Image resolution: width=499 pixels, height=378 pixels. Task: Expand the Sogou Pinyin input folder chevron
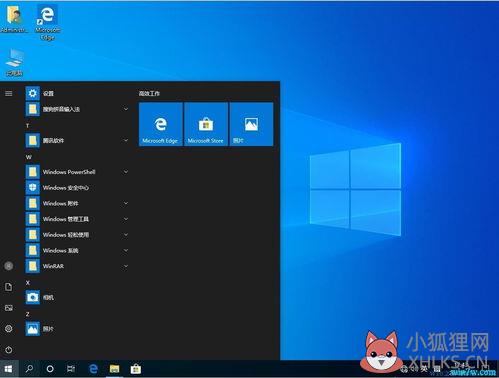126,109
